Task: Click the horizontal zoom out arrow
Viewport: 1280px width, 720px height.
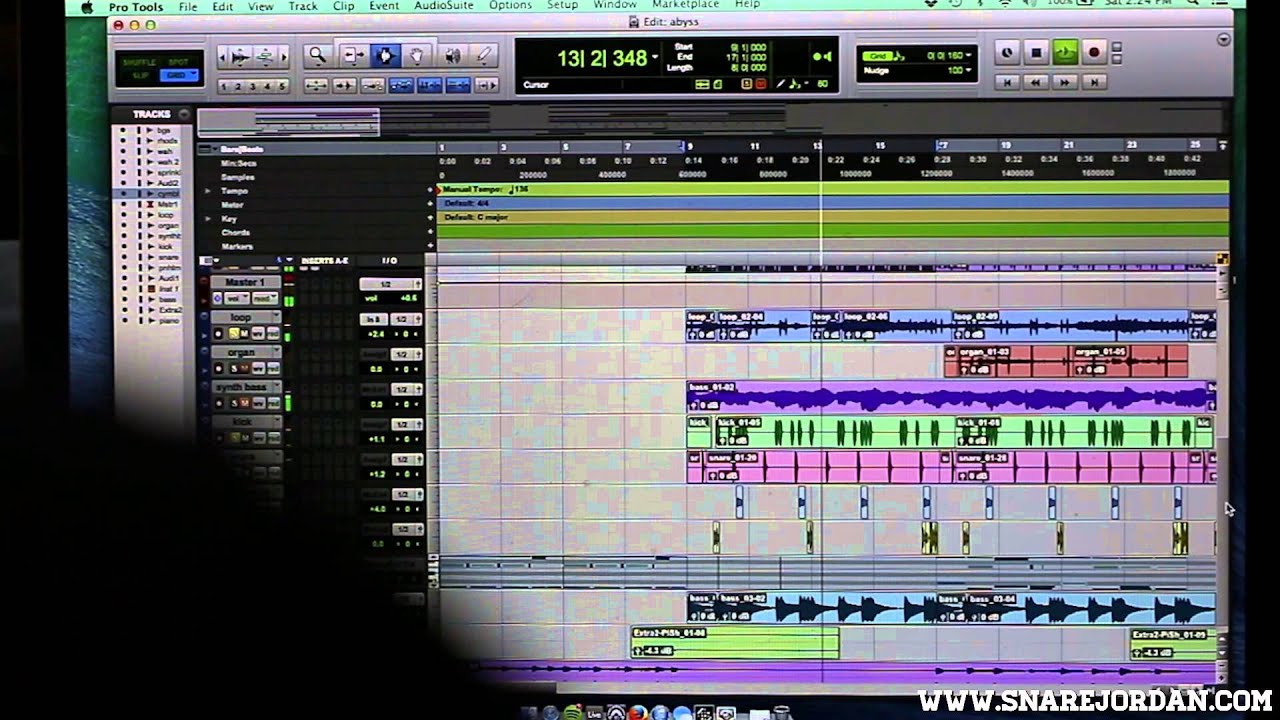Action: tap(223, 56)
